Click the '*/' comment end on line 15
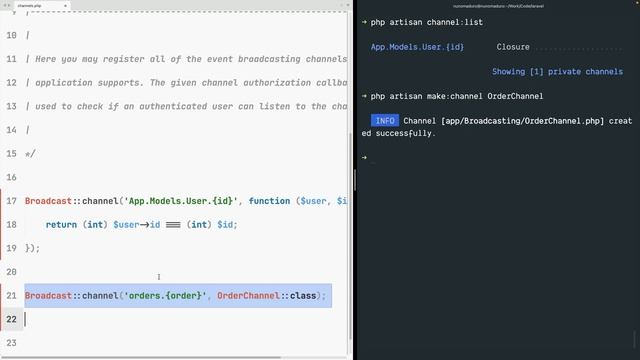The width and height of the screenshot is (640, 360). pyautogui.click(x=30, y=154)
